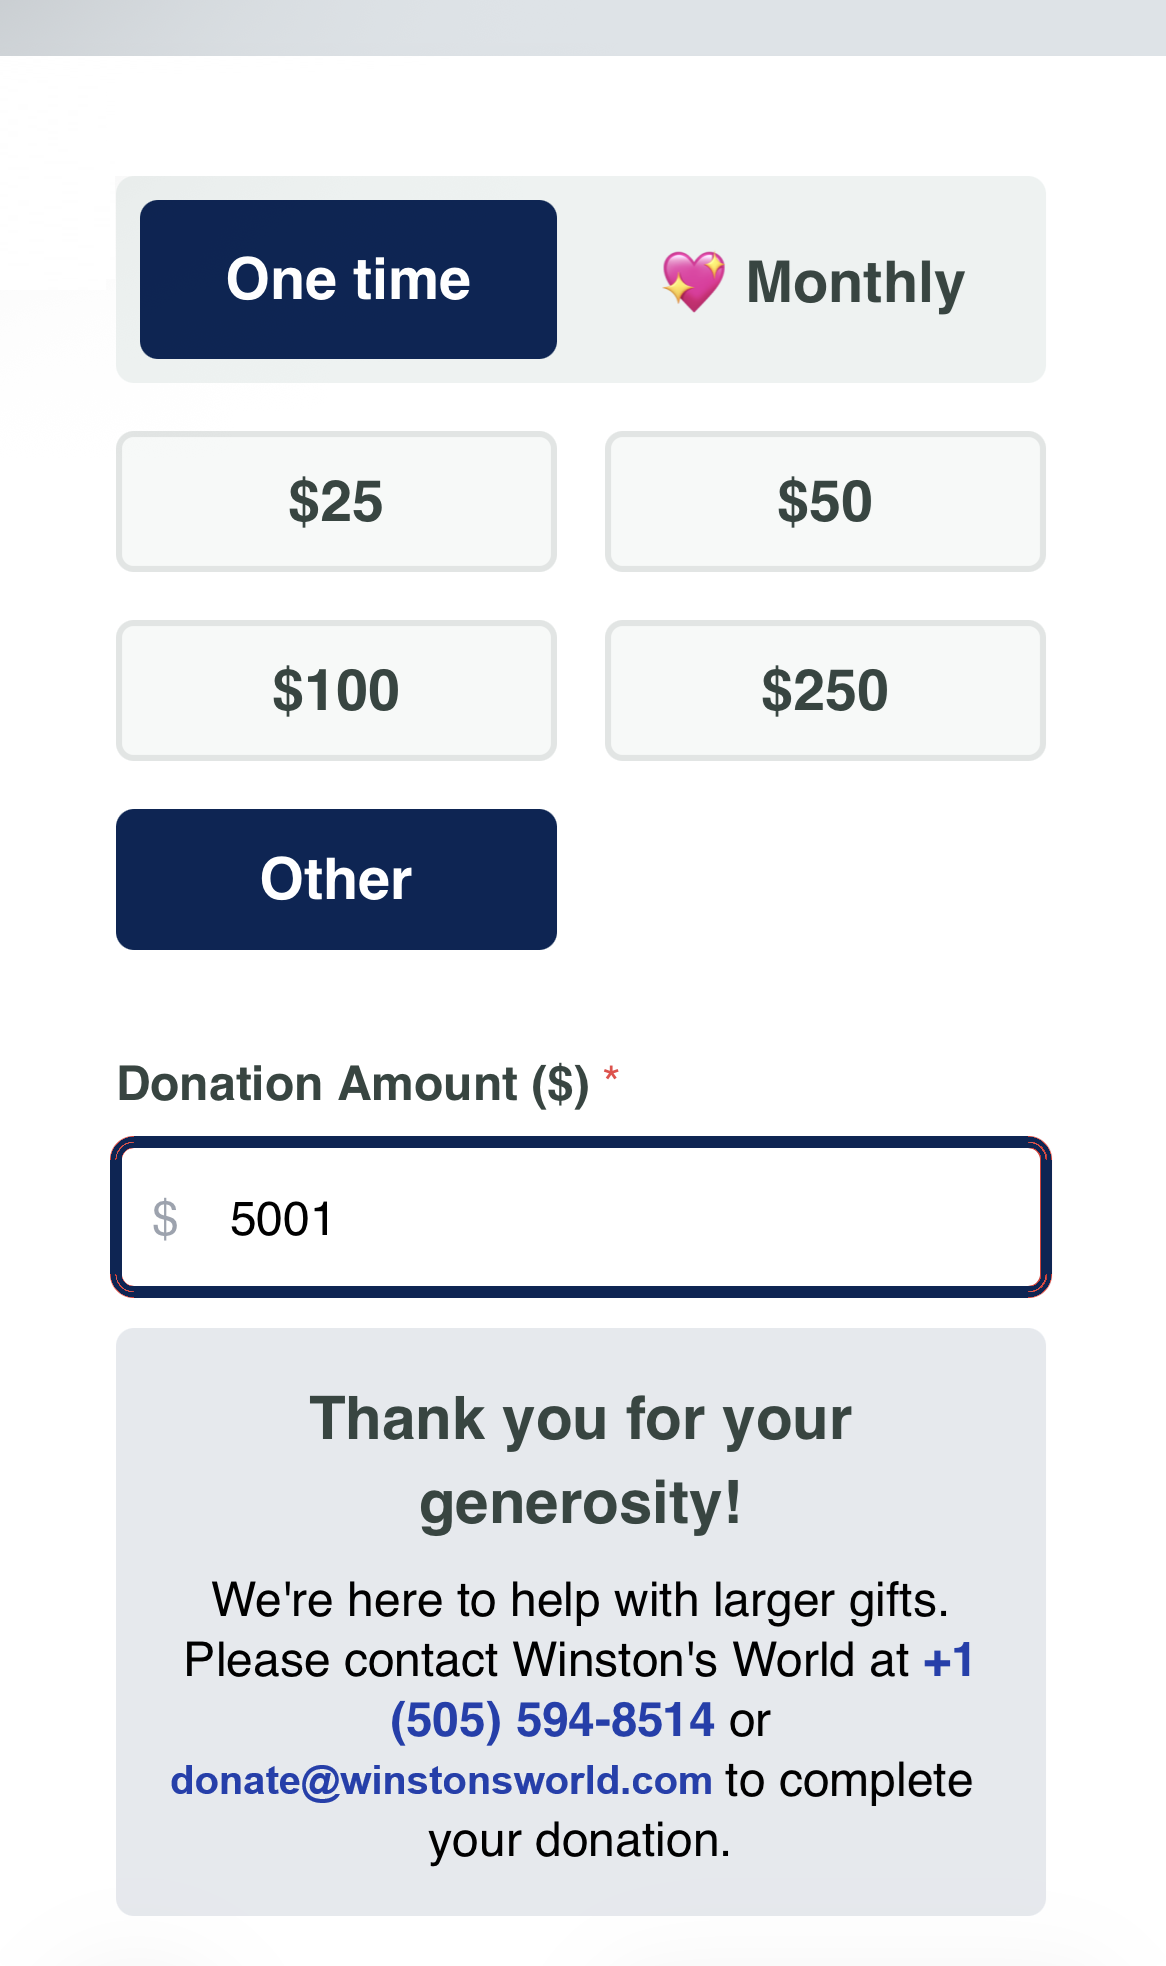Screen dimensions: 1166x1966
Task: Switch to Monthly donation frequency
Action: click(813, 281)
